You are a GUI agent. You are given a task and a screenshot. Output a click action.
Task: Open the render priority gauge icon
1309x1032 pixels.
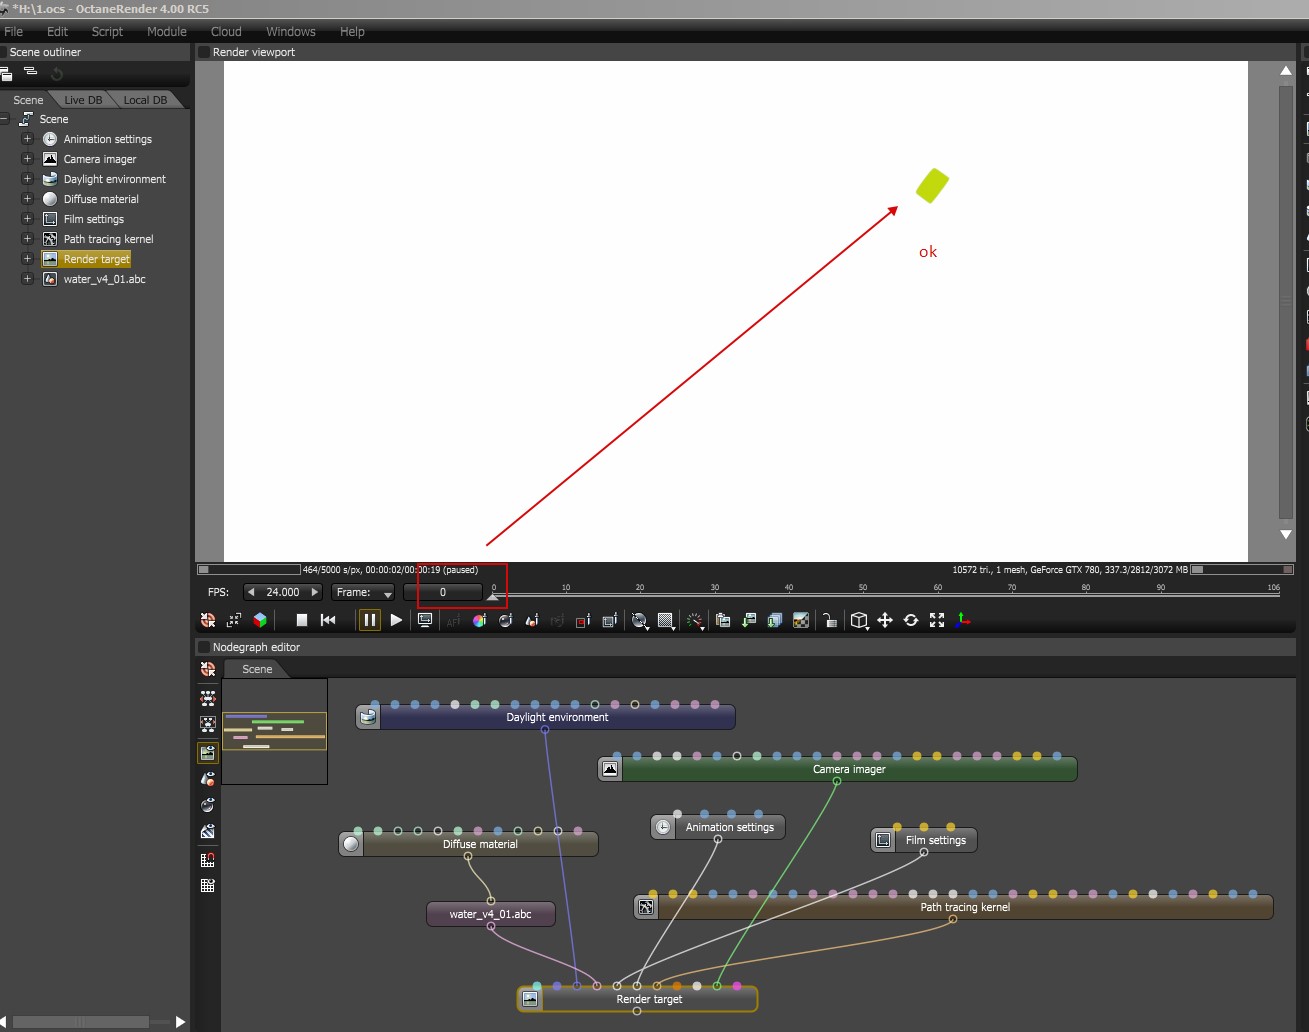[695, 620]
